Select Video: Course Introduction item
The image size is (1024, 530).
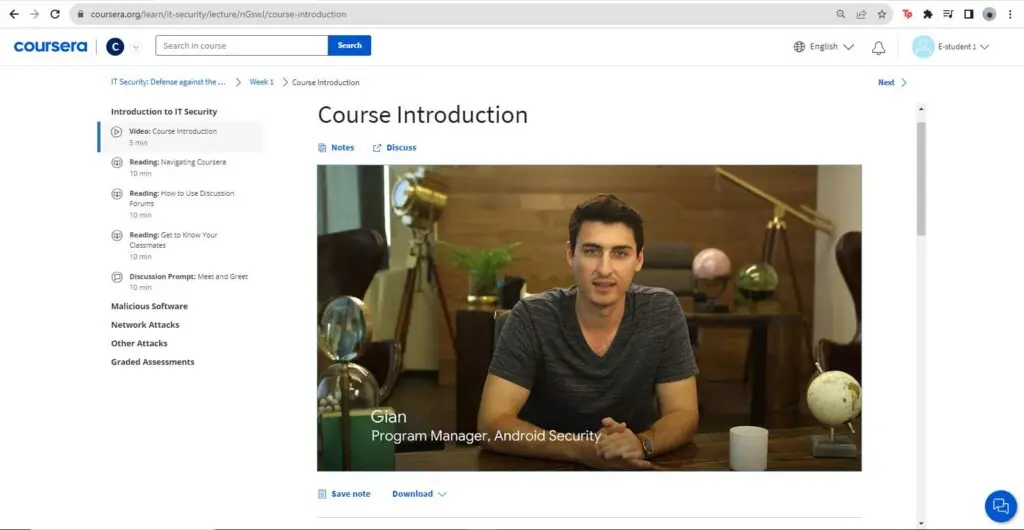pyautogui.click(x=180, y=136)
